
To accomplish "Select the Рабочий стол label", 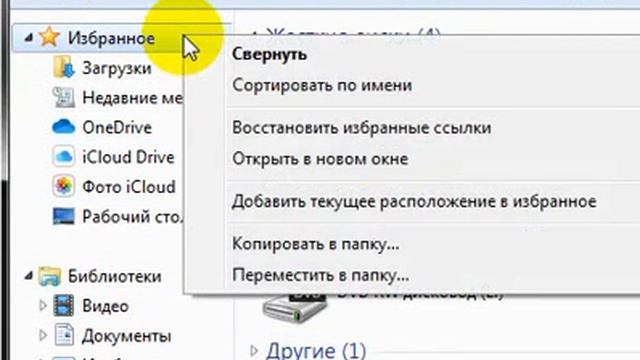I will coord(132,217).
